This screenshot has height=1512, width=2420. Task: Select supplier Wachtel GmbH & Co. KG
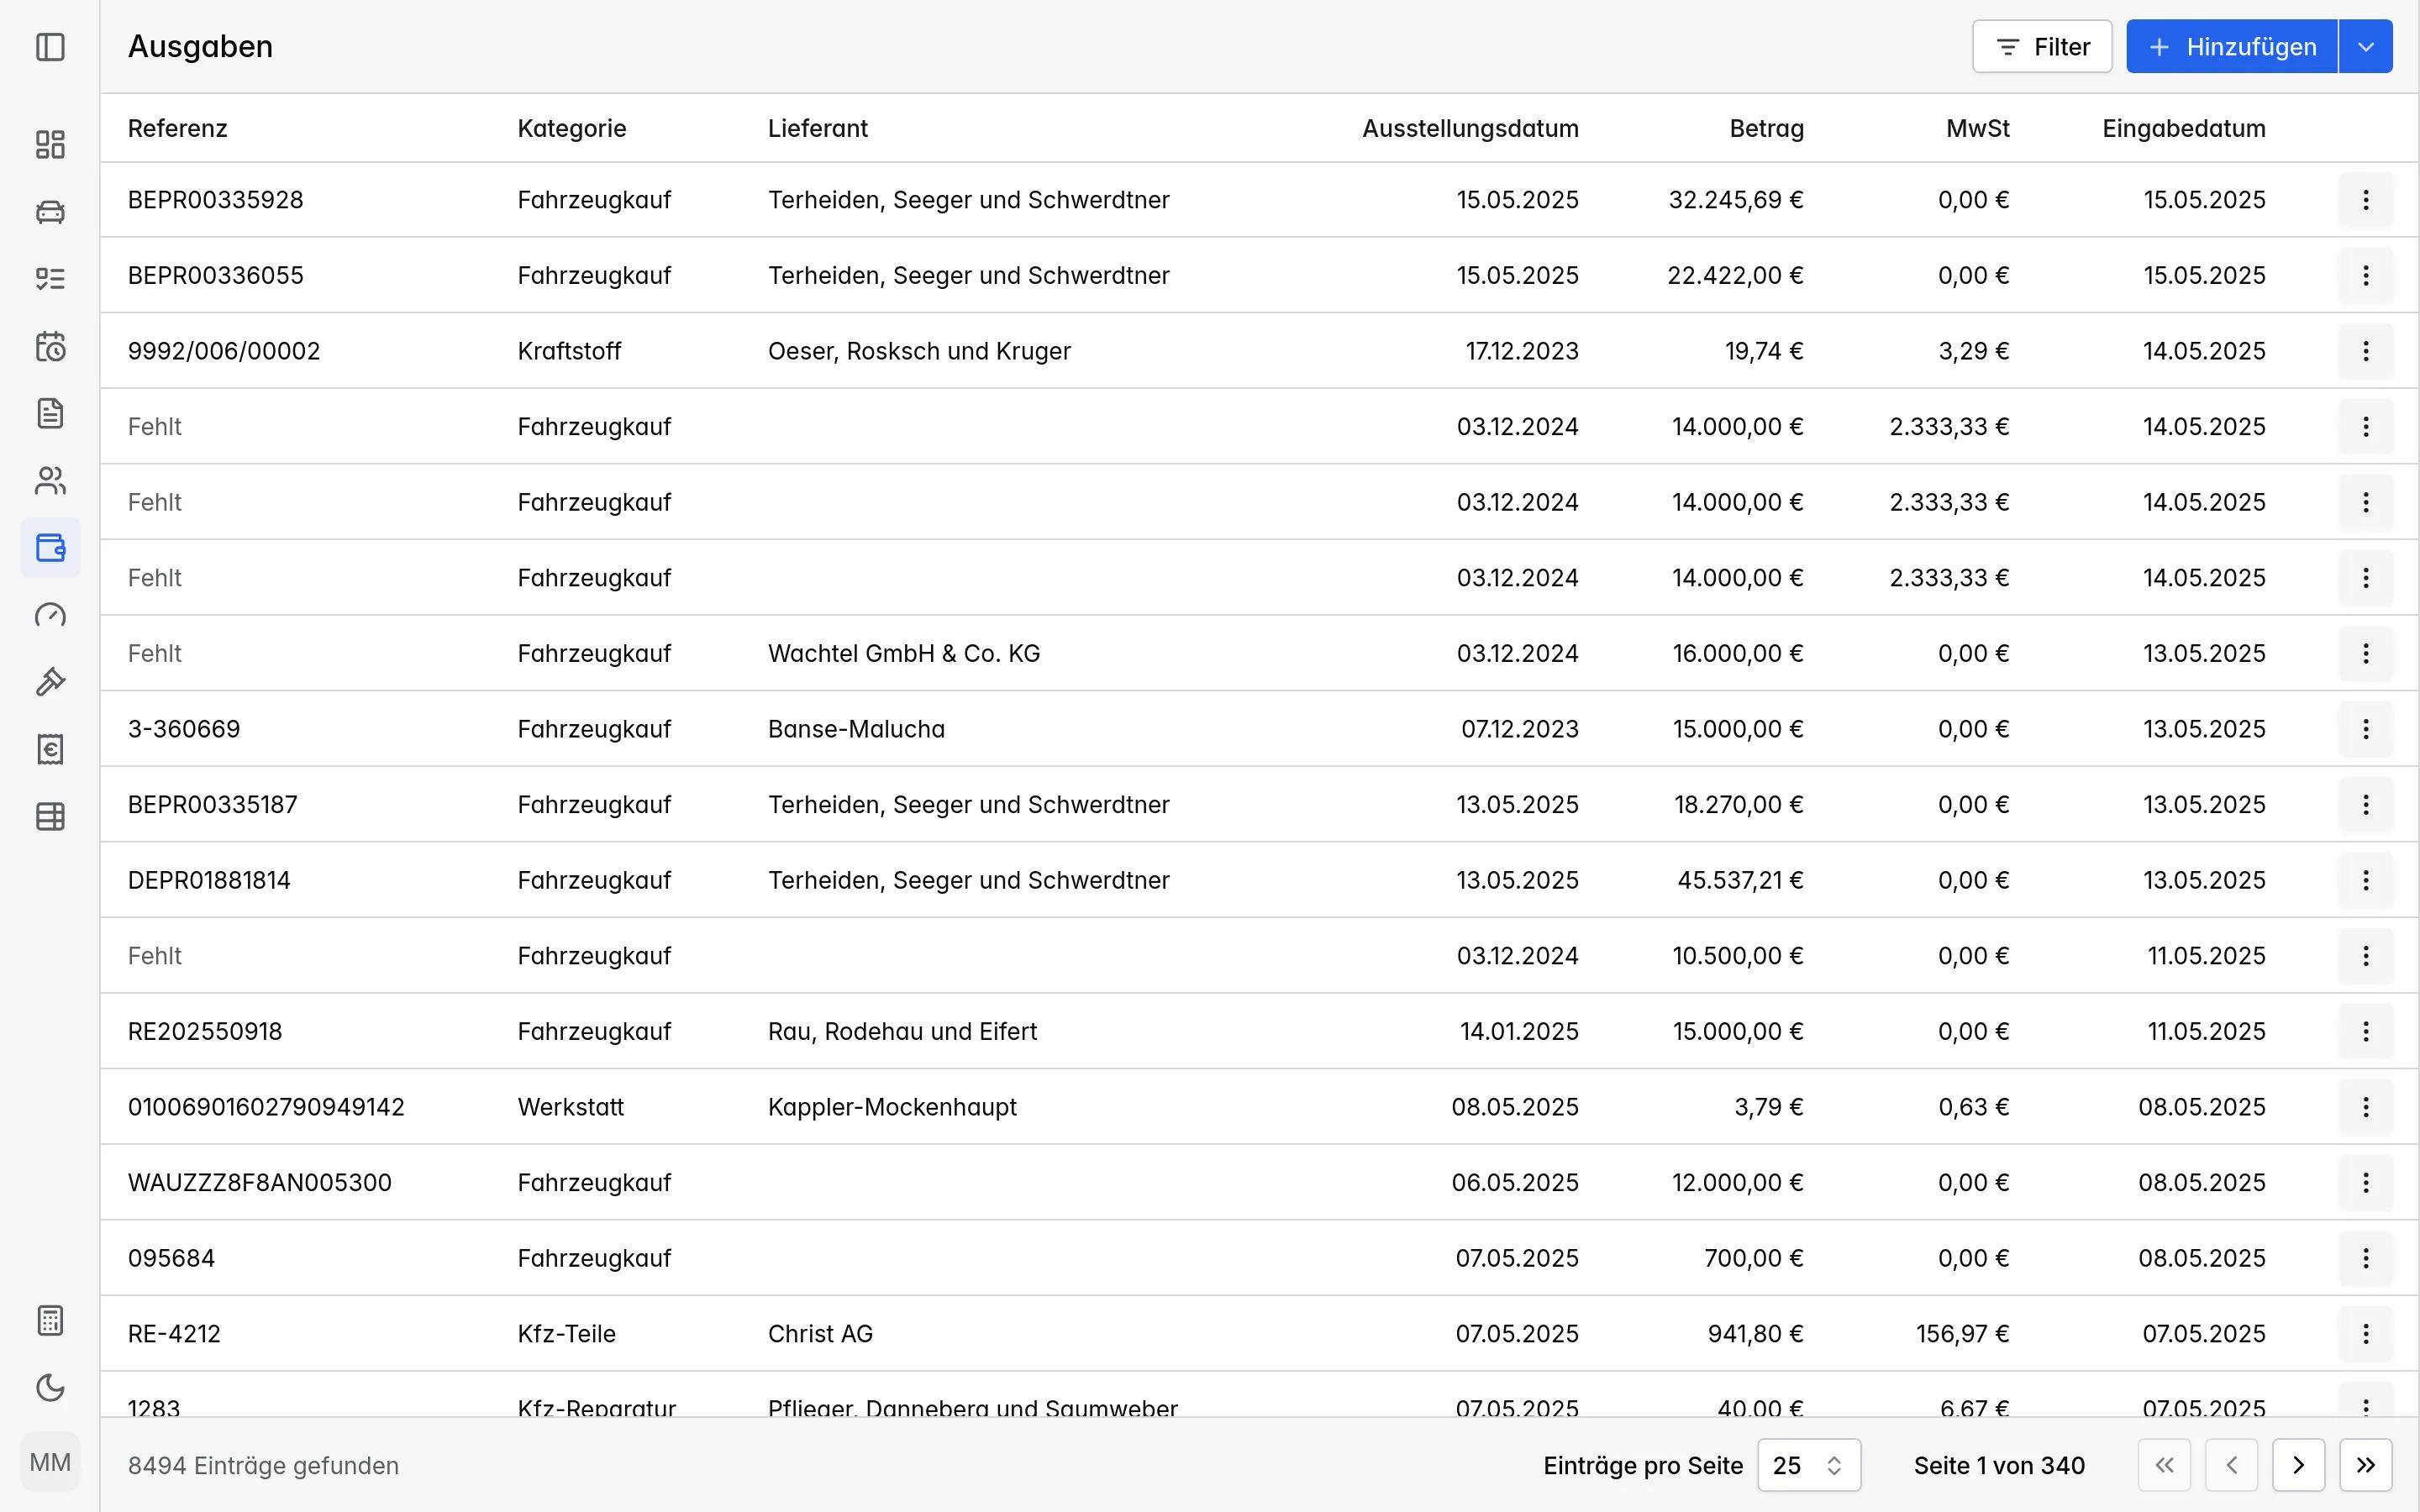coord(904,654)
